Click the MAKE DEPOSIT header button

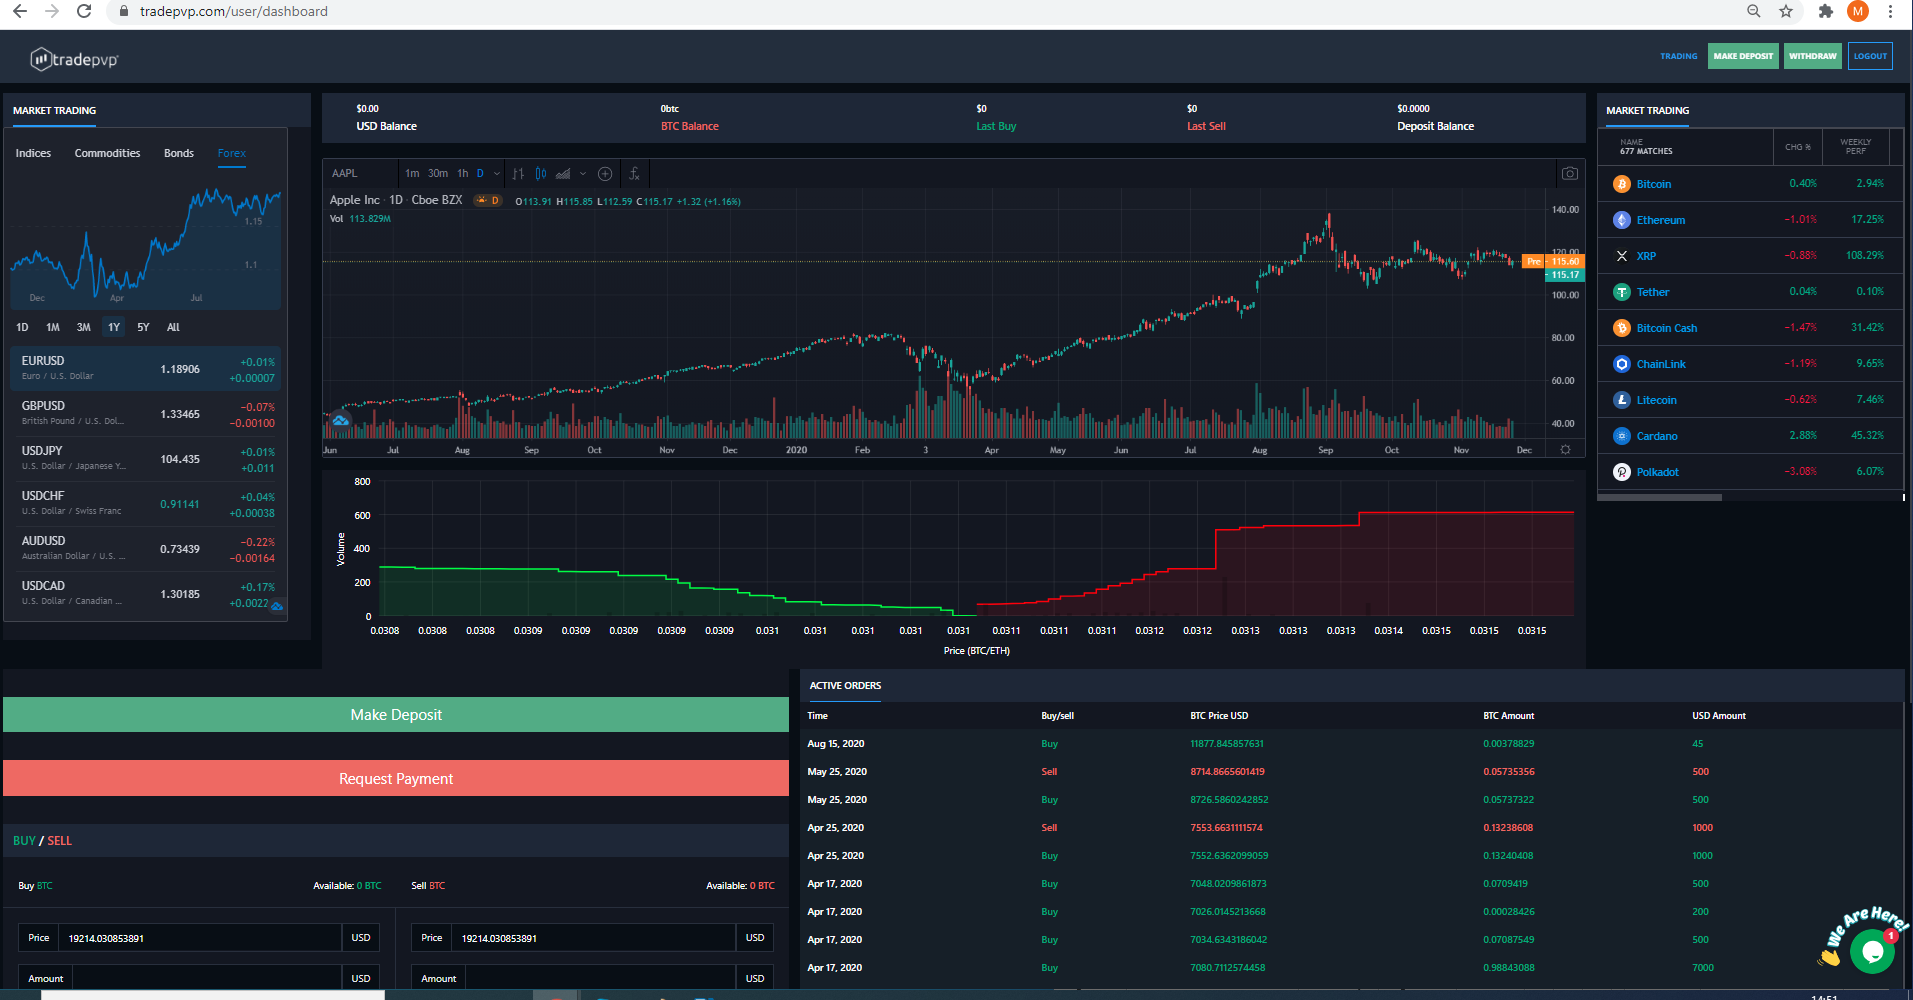[1743, 56]
